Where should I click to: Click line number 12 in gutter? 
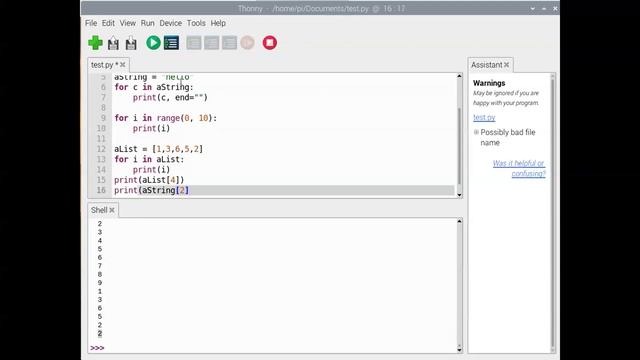[x=101, y=149]
